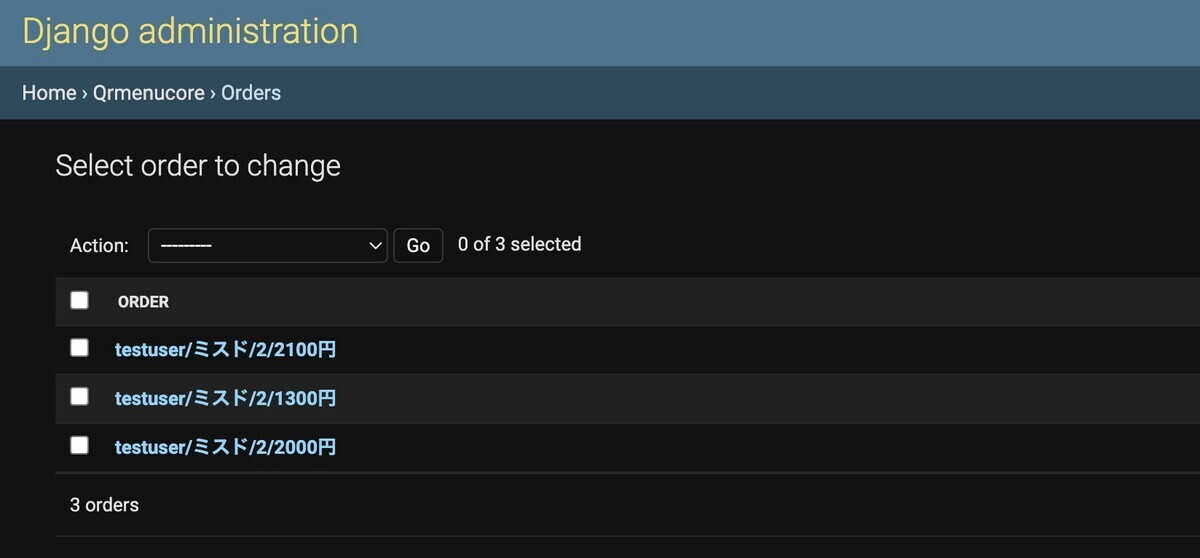
Task: Go to Home in the breadcrumb
Action: coord(49,93)
